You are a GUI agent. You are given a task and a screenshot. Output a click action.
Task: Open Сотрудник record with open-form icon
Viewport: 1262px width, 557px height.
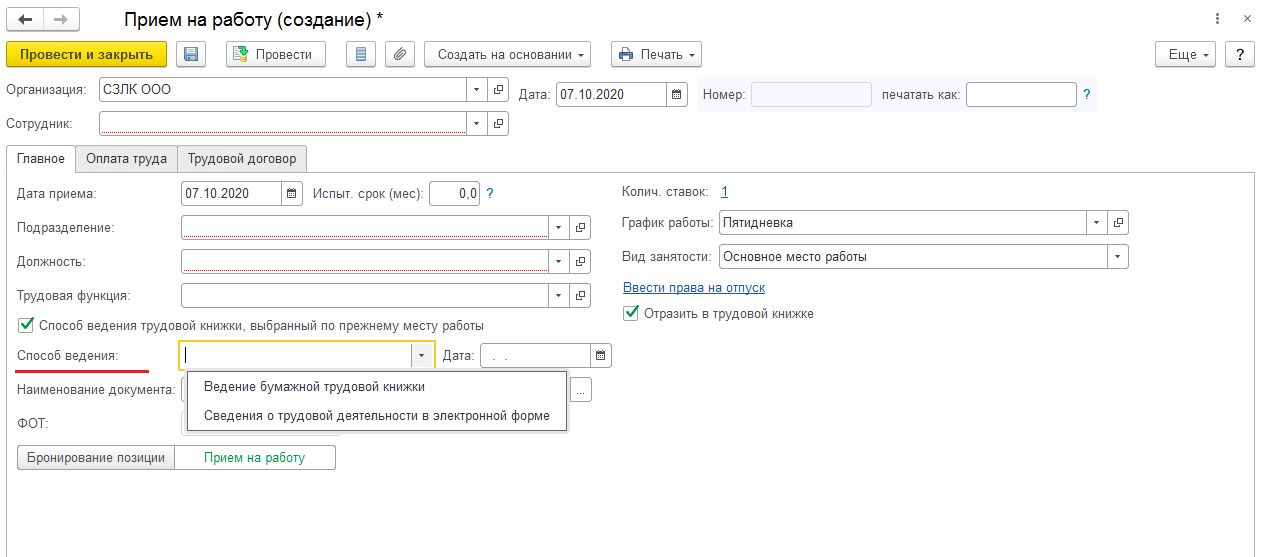pyautogui.click(x=498, y=123)
